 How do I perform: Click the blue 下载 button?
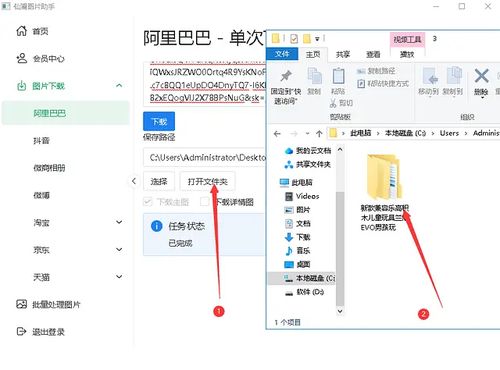tap(159, 121)
